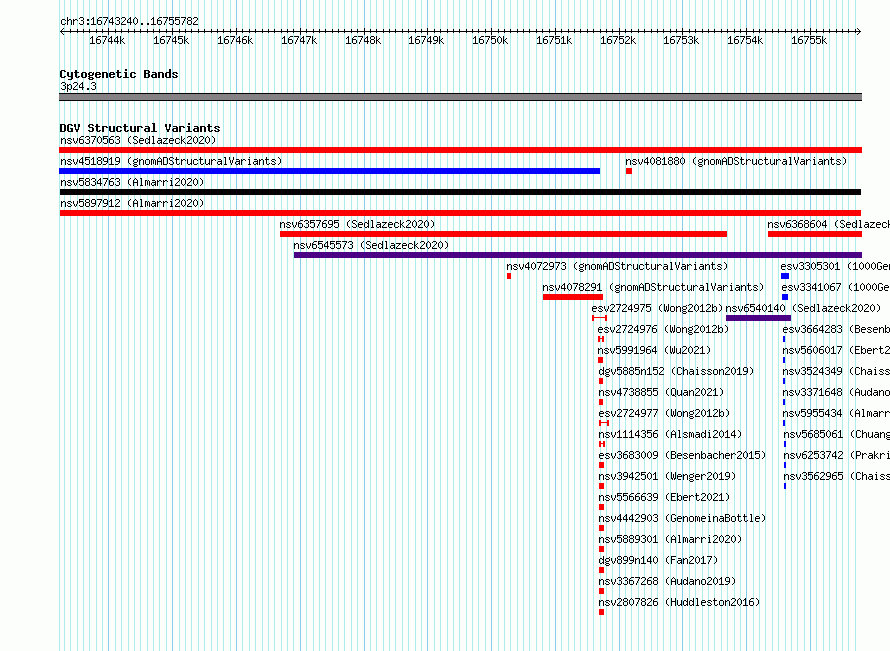Click the esv2724976 (Wong2012b) label
Viewport: 890px width, 651px height.
[x=663, y=329]
